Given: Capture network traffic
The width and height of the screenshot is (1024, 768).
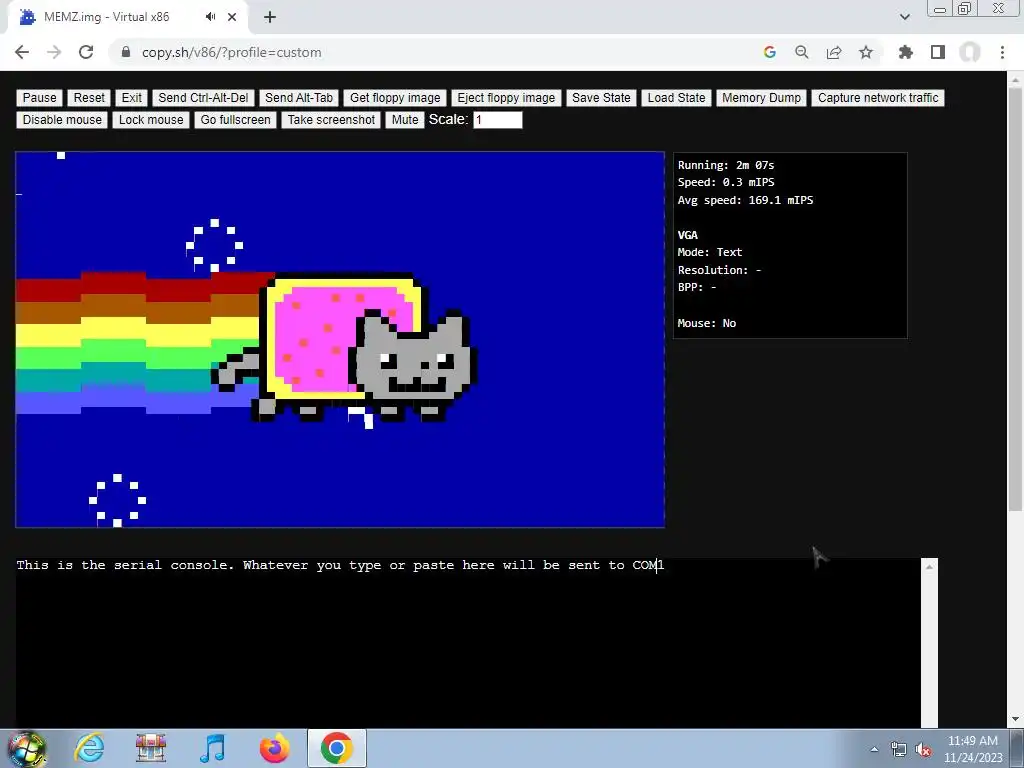Looking at the screenshot, I should (x=878, y=98).
